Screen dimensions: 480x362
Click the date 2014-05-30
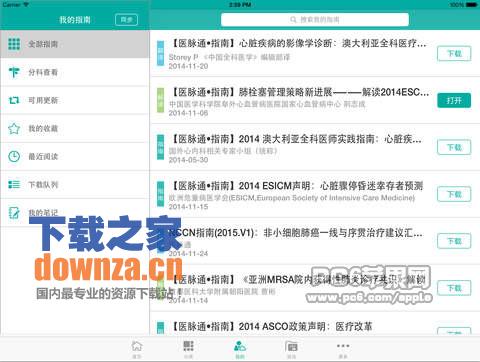point(188,160)
